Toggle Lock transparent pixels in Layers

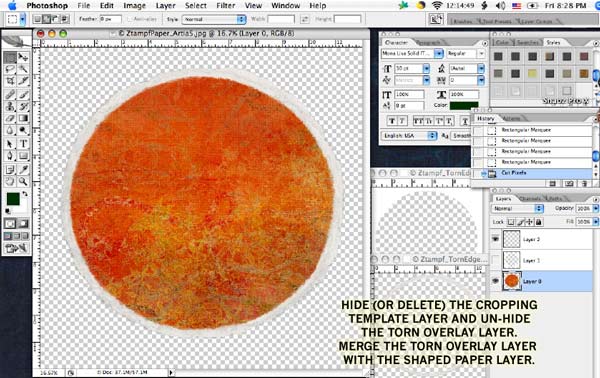point(511,222)
